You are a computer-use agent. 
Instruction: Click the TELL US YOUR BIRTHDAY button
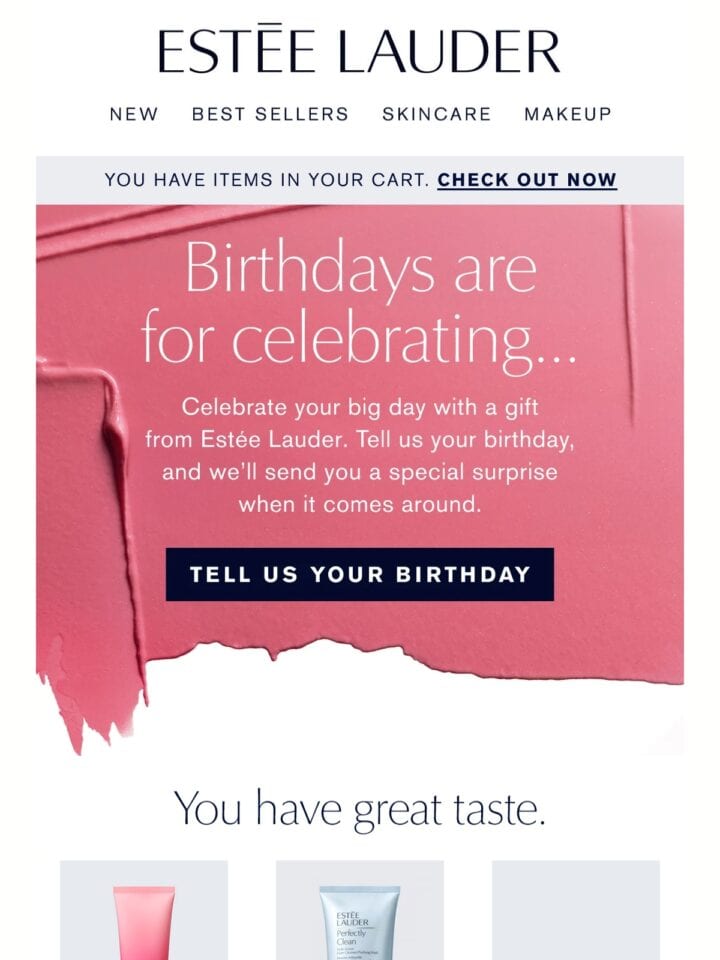click(x=359, y=574)
